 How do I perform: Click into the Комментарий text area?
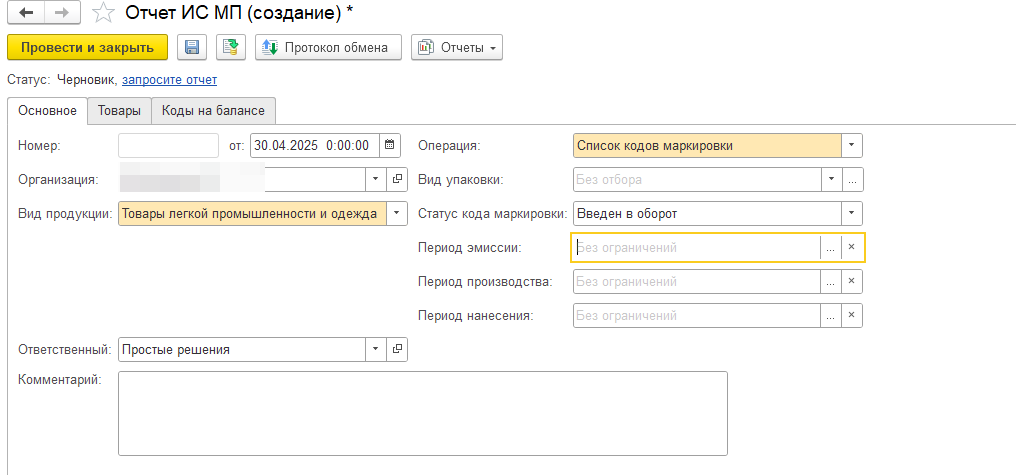[x=422, y=413]
